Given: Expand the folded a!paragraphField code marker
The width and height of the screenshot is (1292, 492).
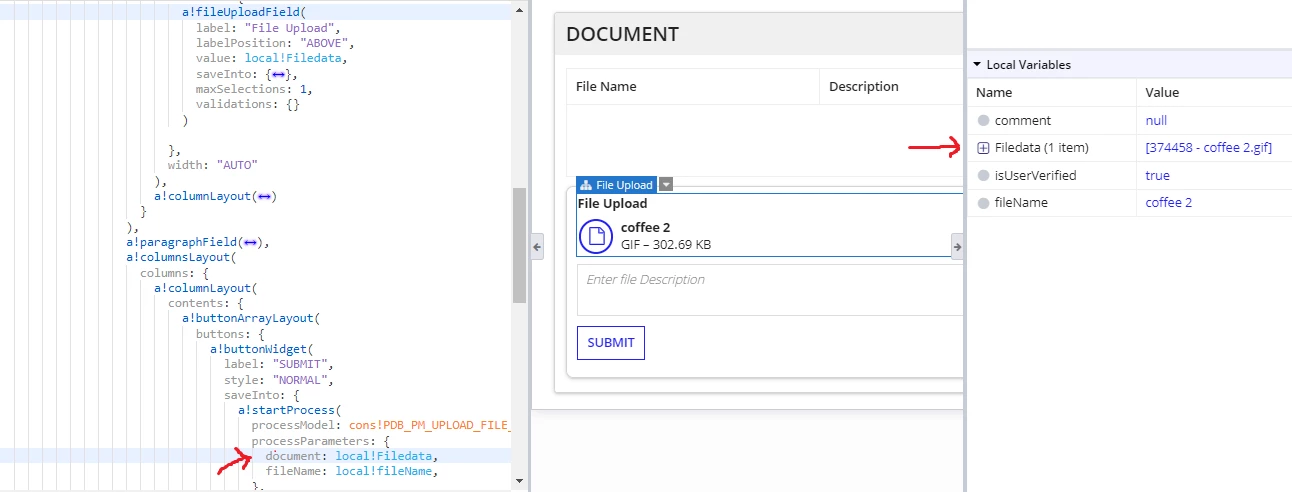Looking at the screenshot, I should pyautogui.click(x=251, y=242).
